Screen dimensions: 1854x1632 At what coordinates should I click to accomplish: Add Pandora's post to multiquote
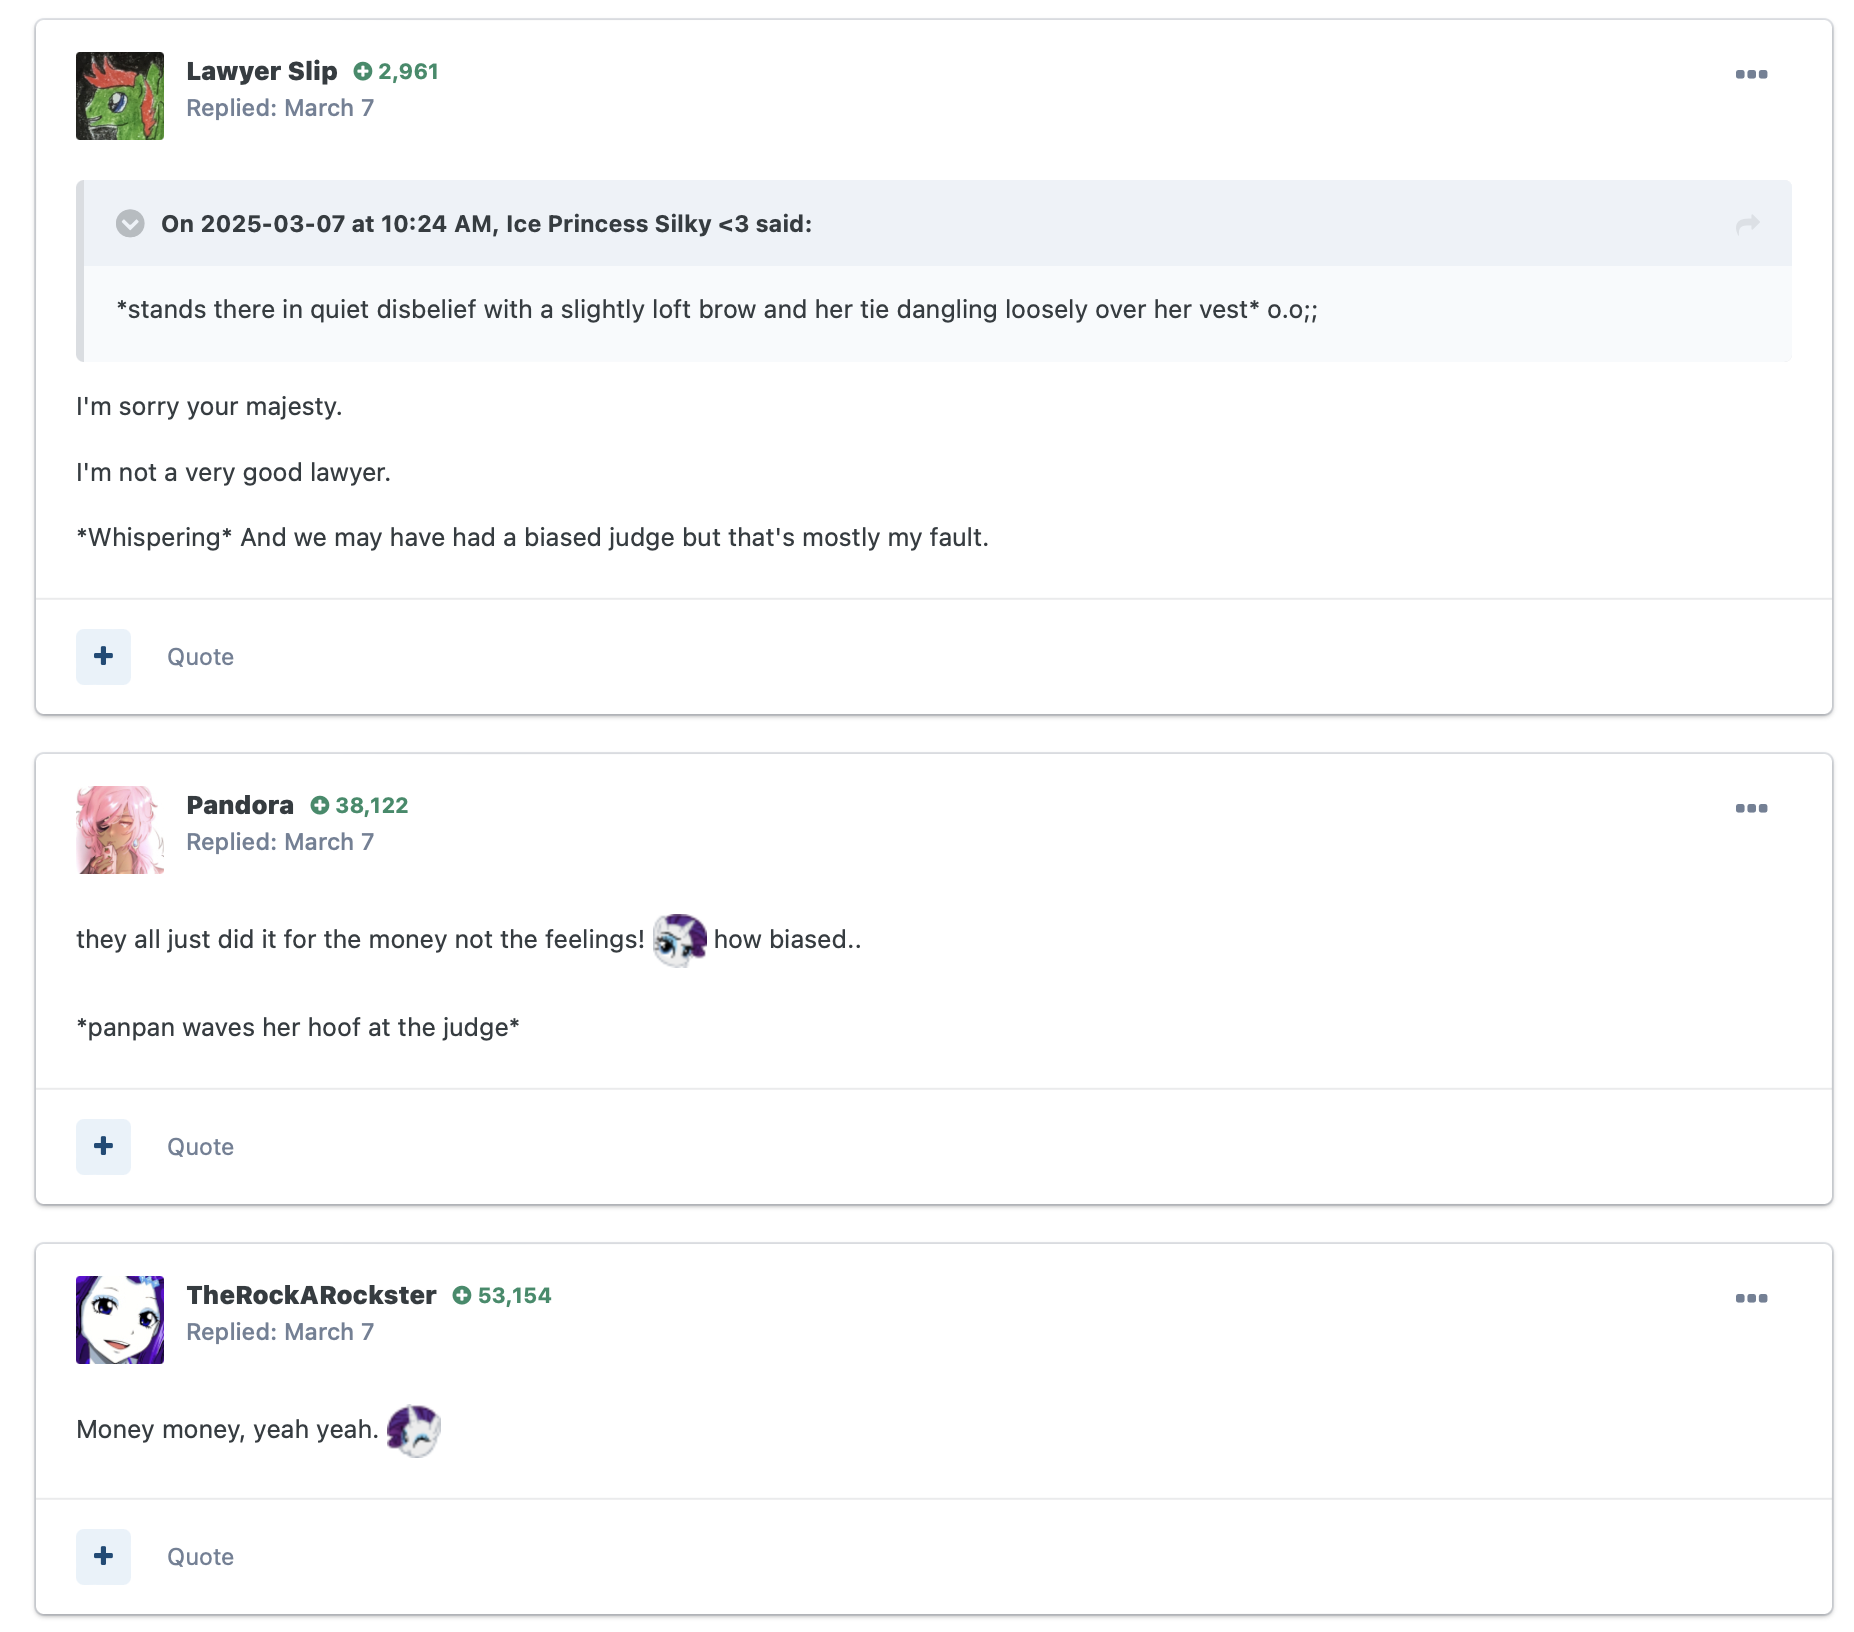pos(103,1146)
